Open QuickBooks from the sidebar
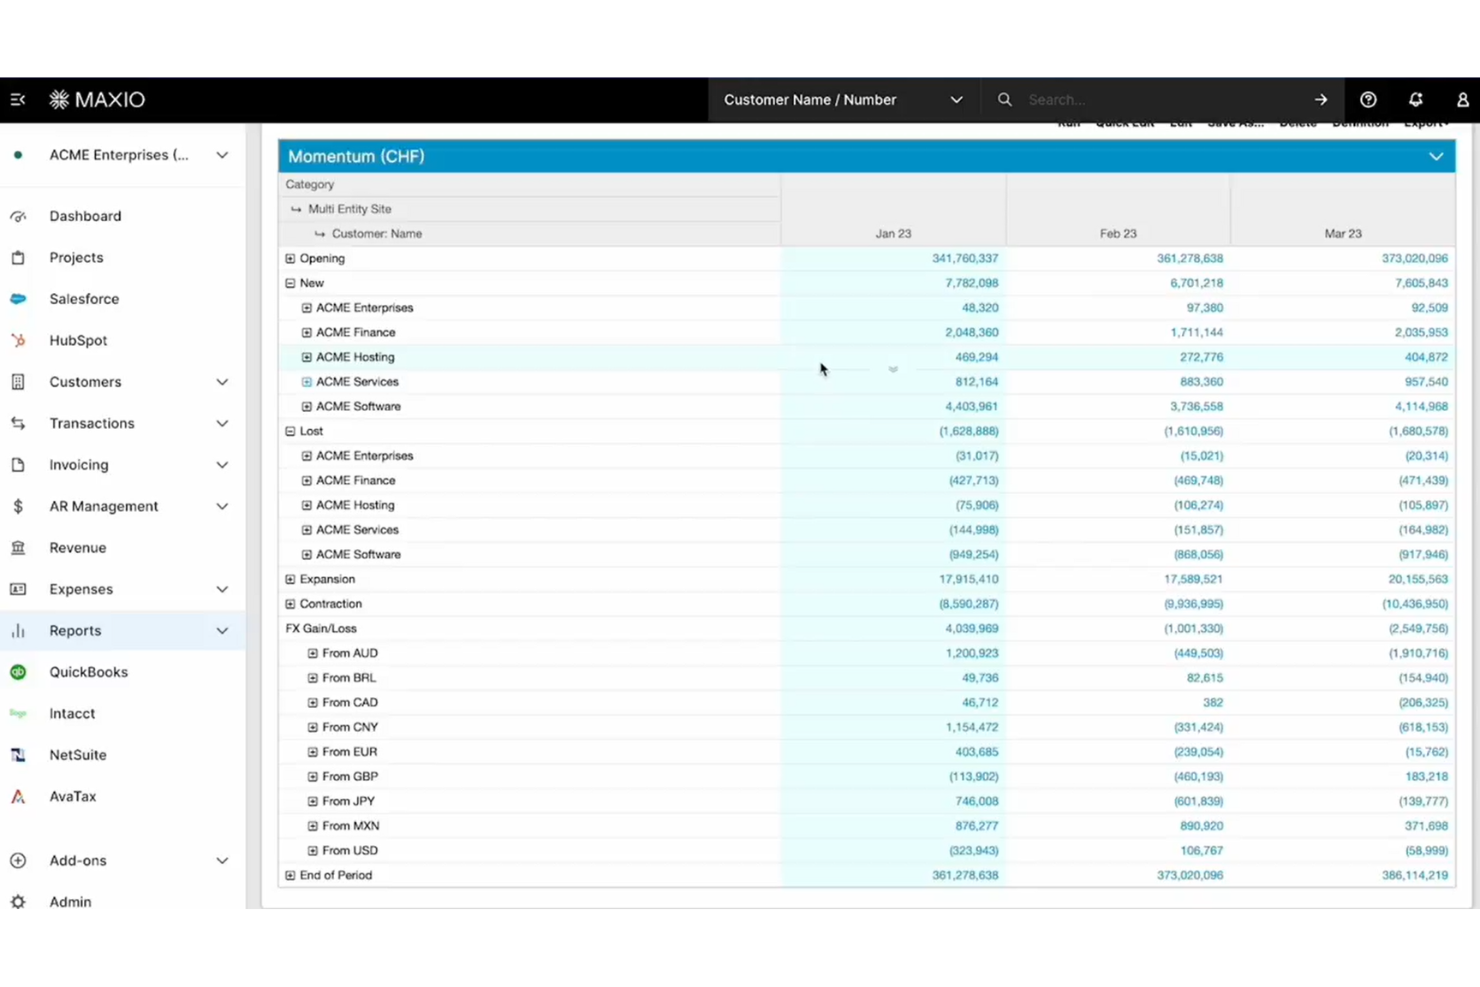Screen dimensions: 1480x987 point(88,672)
